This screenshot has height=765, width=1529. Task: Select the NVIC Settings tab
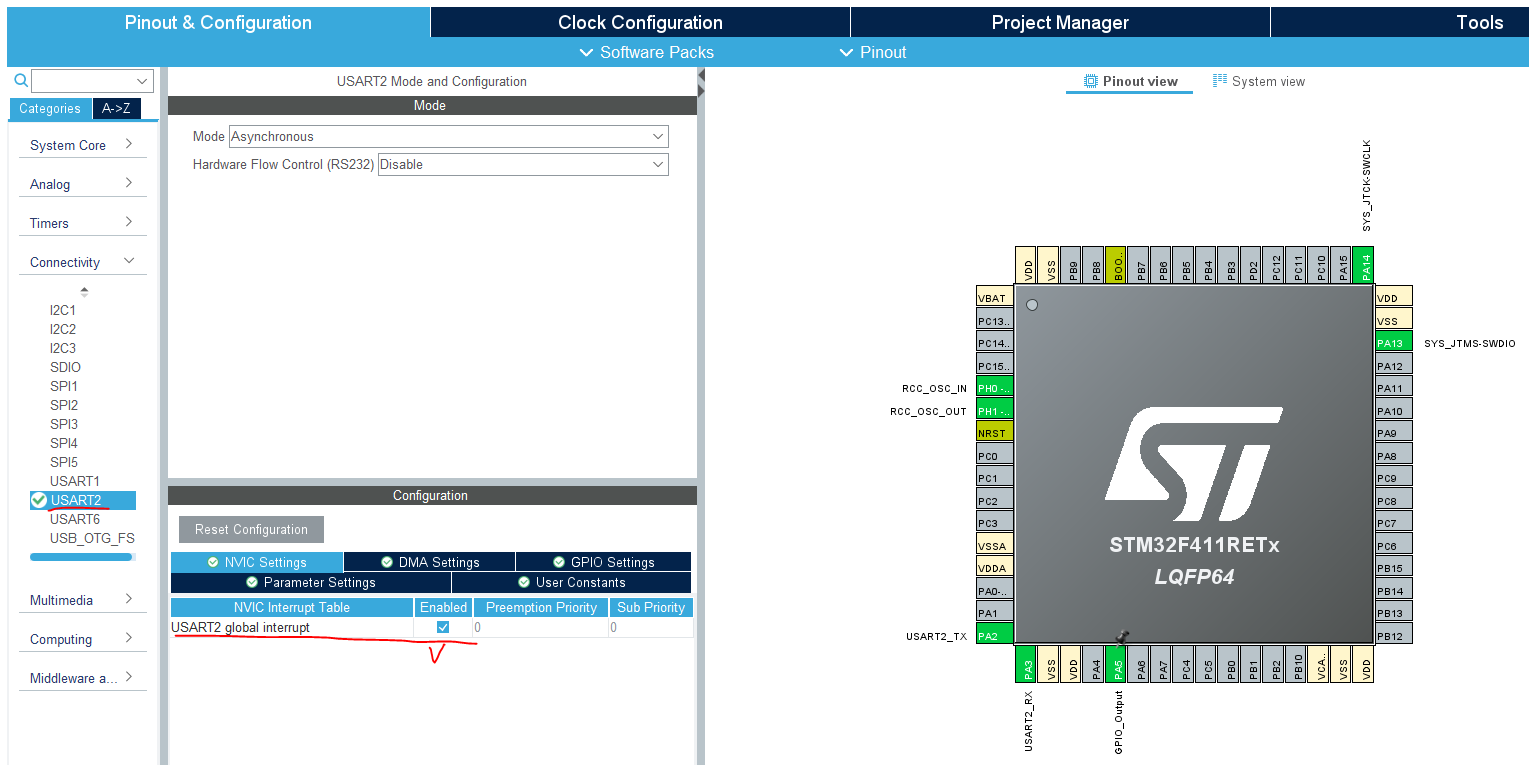tap(257, 562)
